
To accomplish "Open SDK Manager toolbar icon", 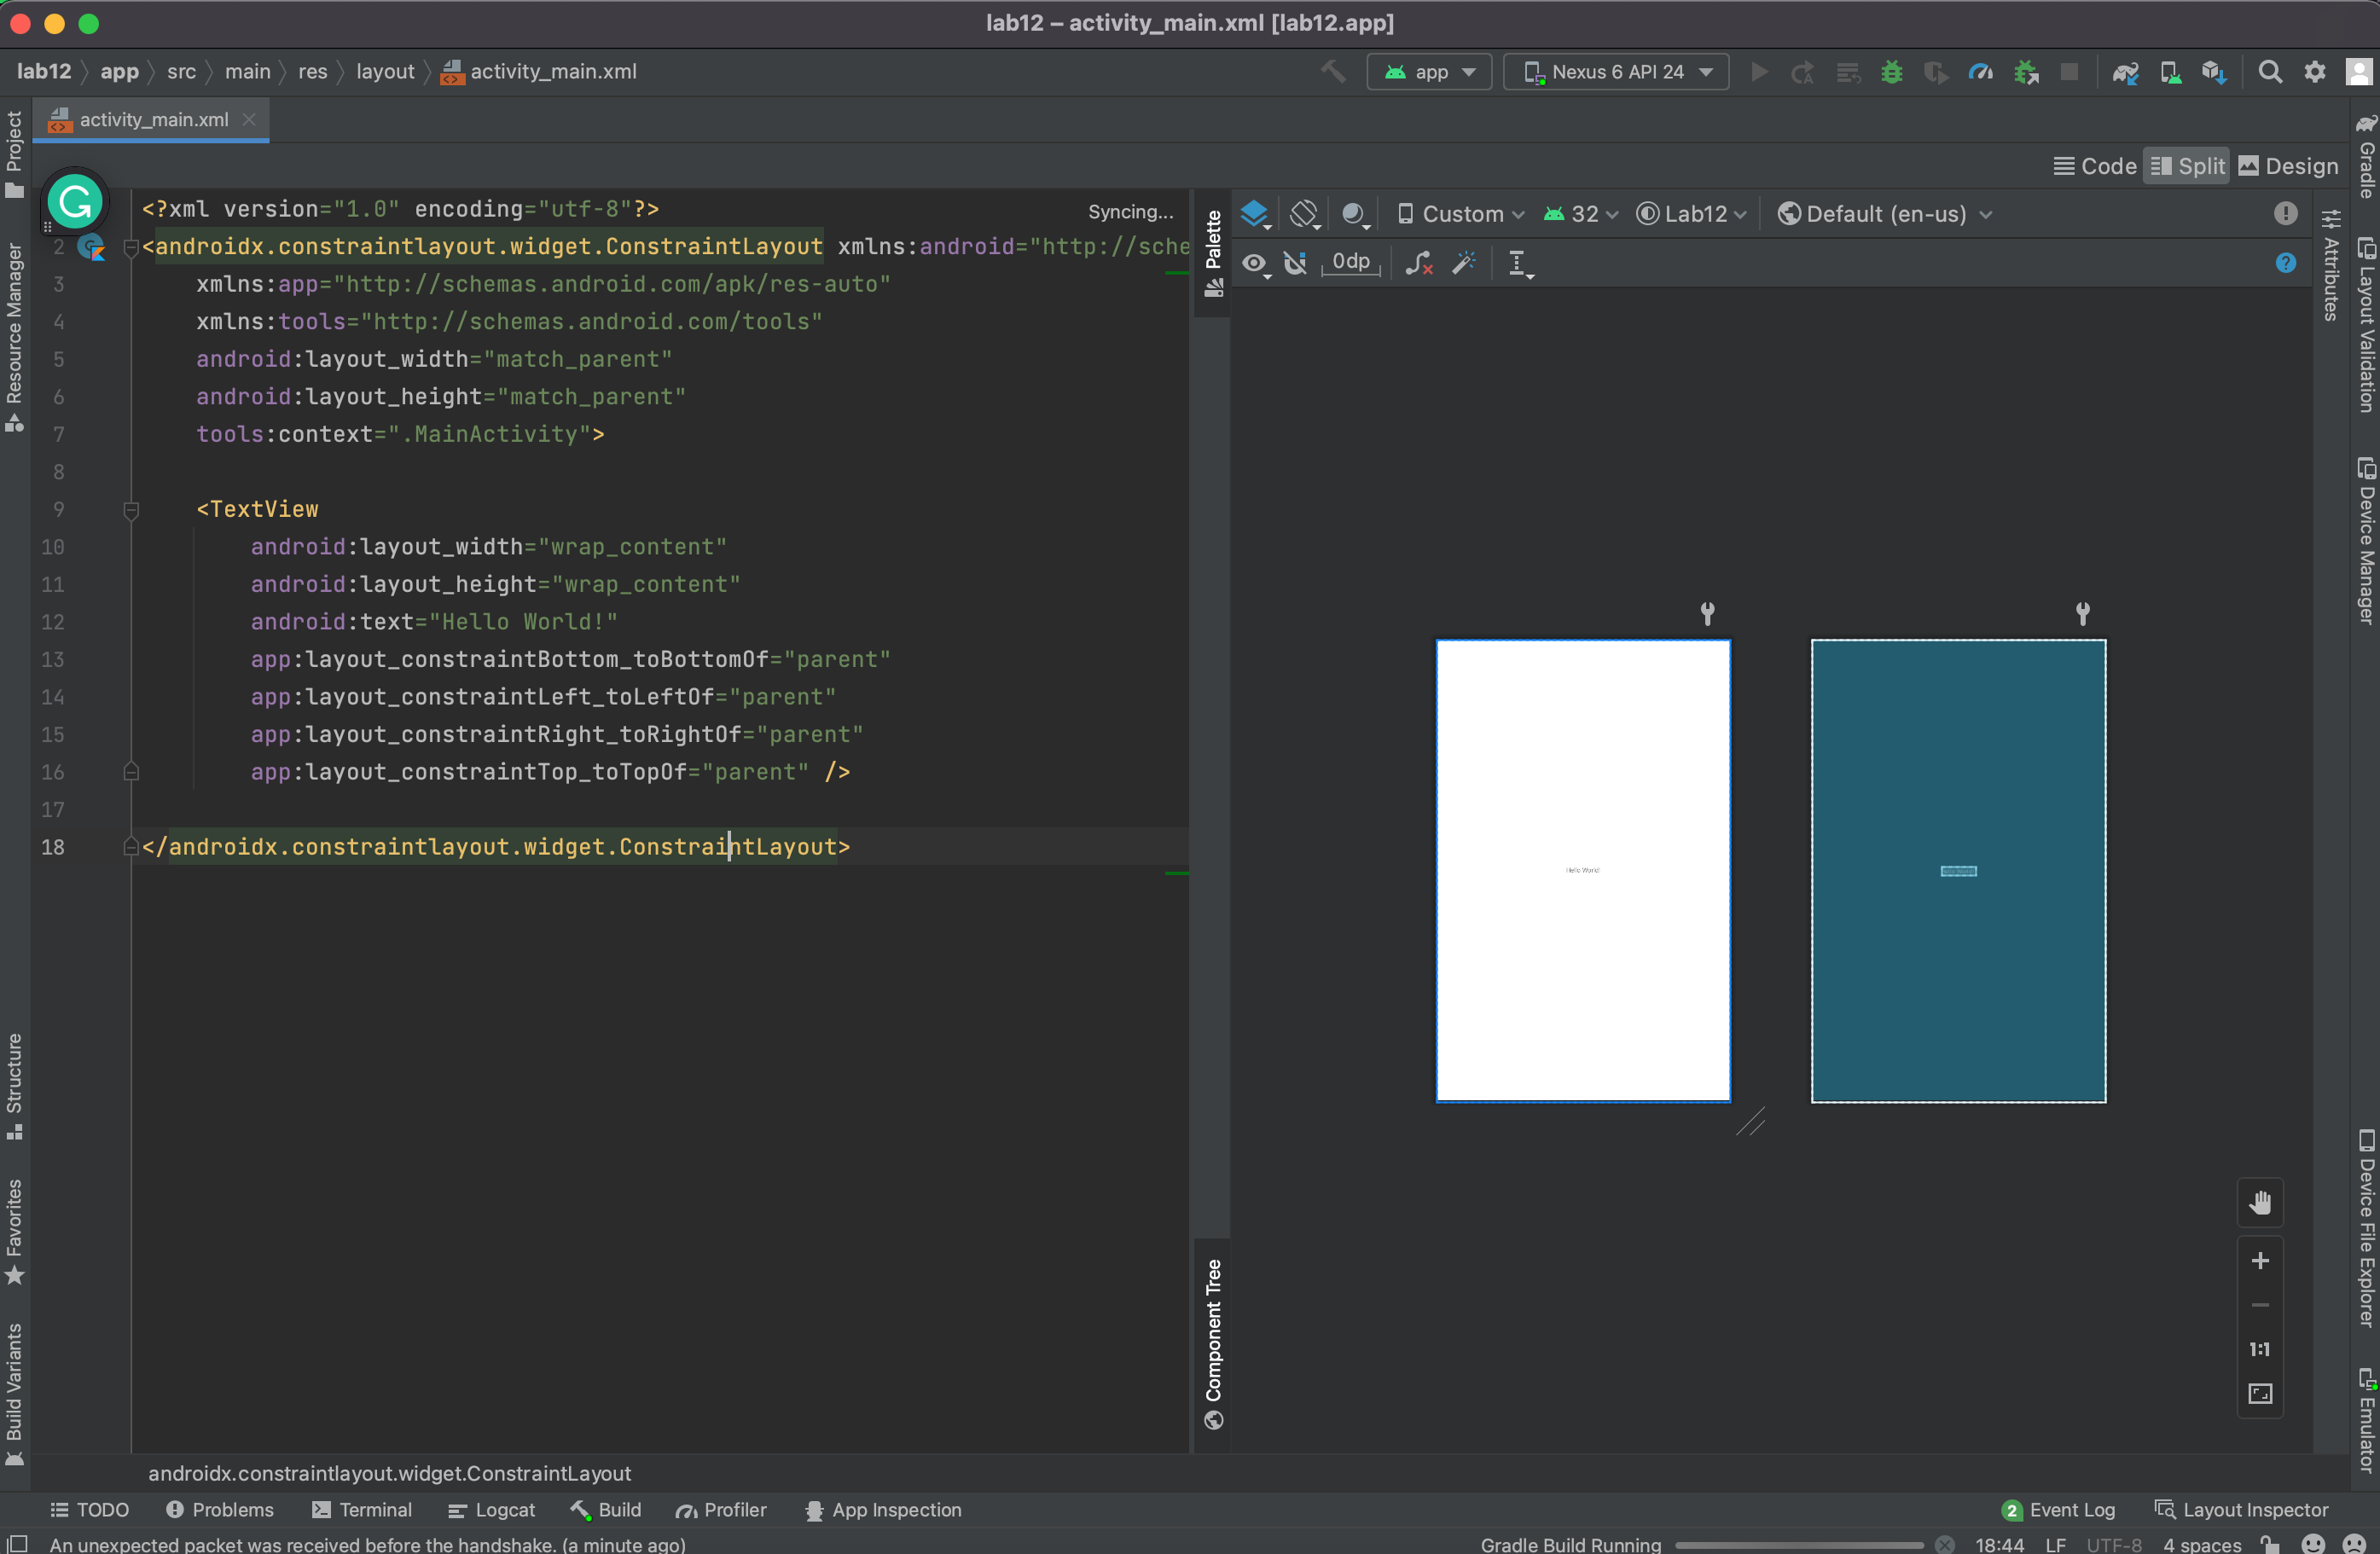I will pyautogui.click(x=2214, y=72).
